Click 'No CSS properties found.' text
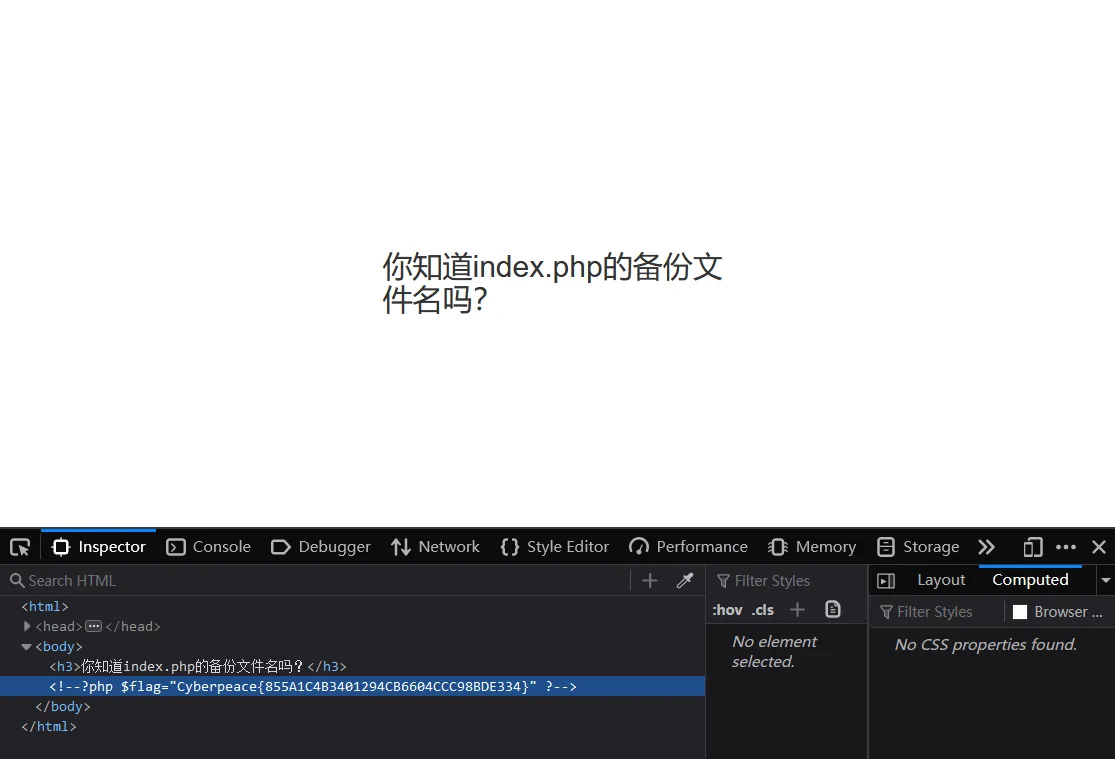This screenshot has height=759, width=1115. 986,645
